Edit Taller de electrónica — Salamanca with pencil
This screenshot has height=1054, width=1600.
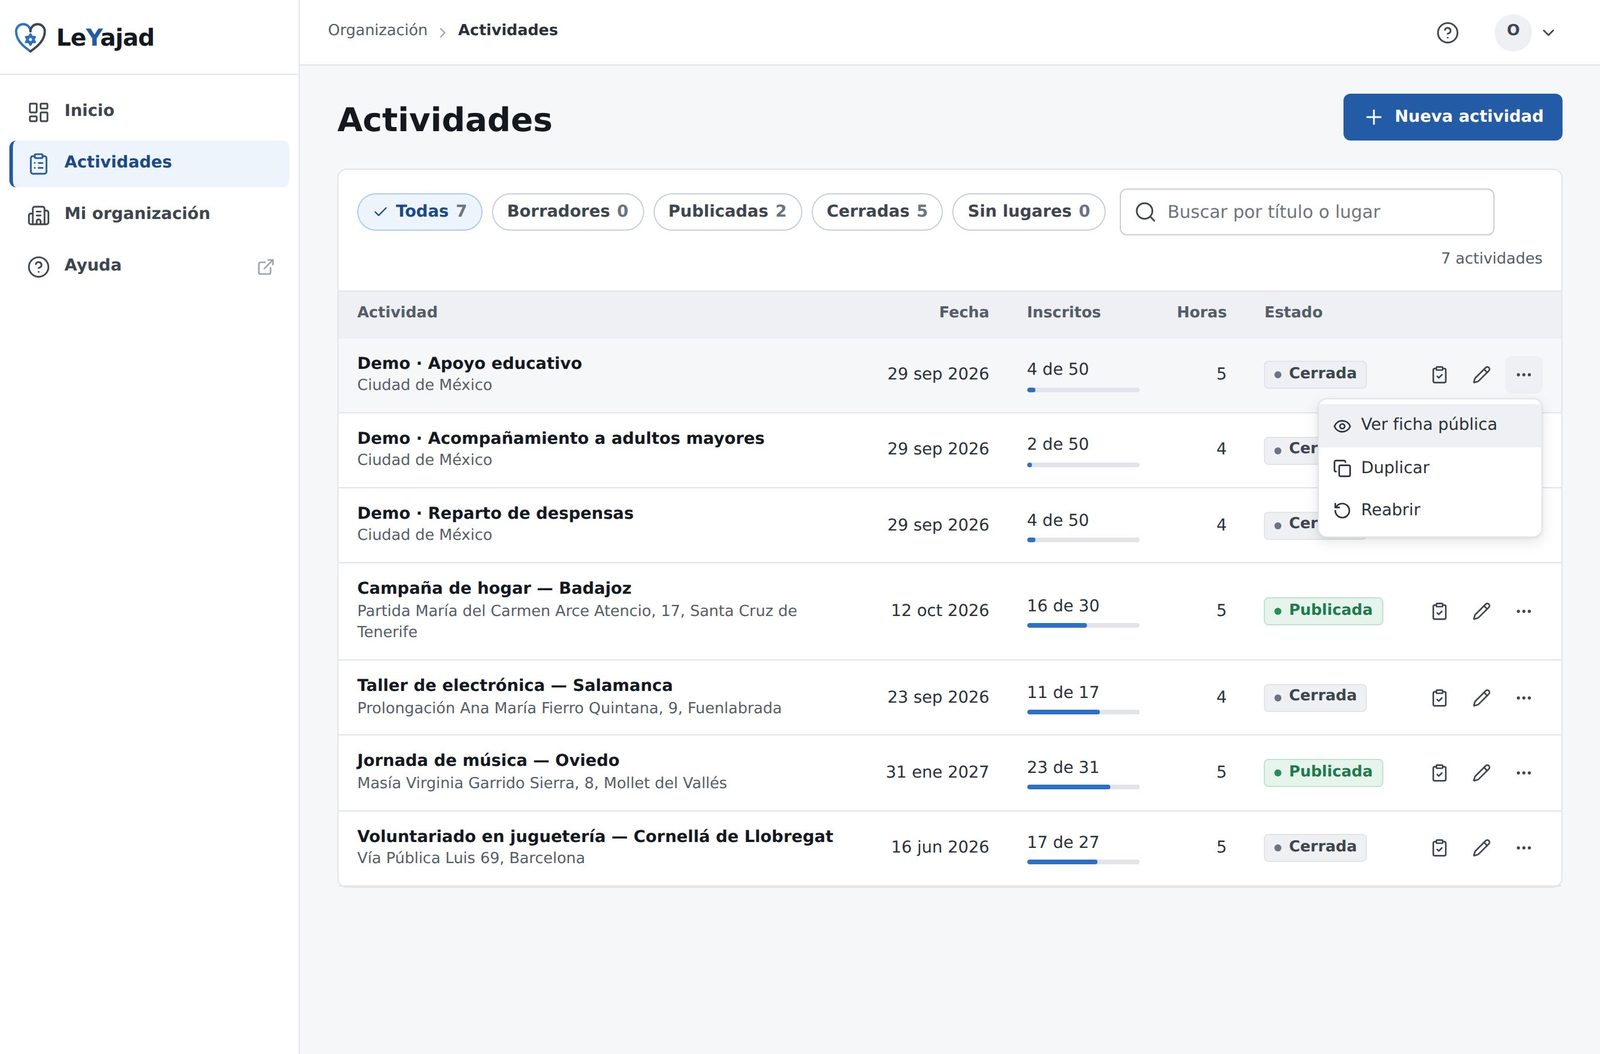pyautogui.click(x=1481, y=698)
